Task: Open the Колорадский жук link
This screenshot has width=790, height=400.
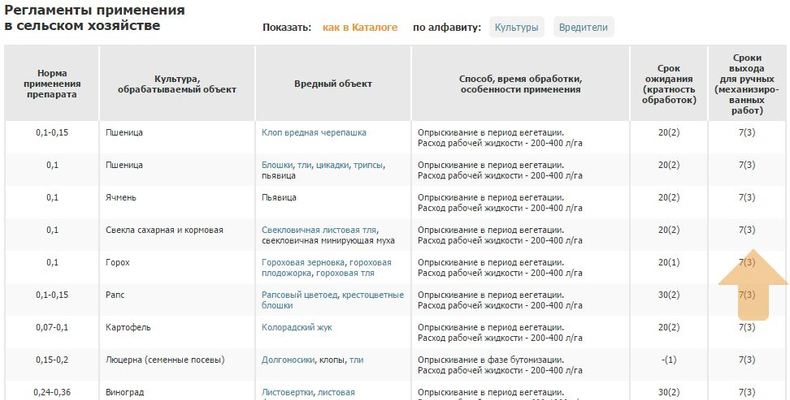Action: click(297, 327)
